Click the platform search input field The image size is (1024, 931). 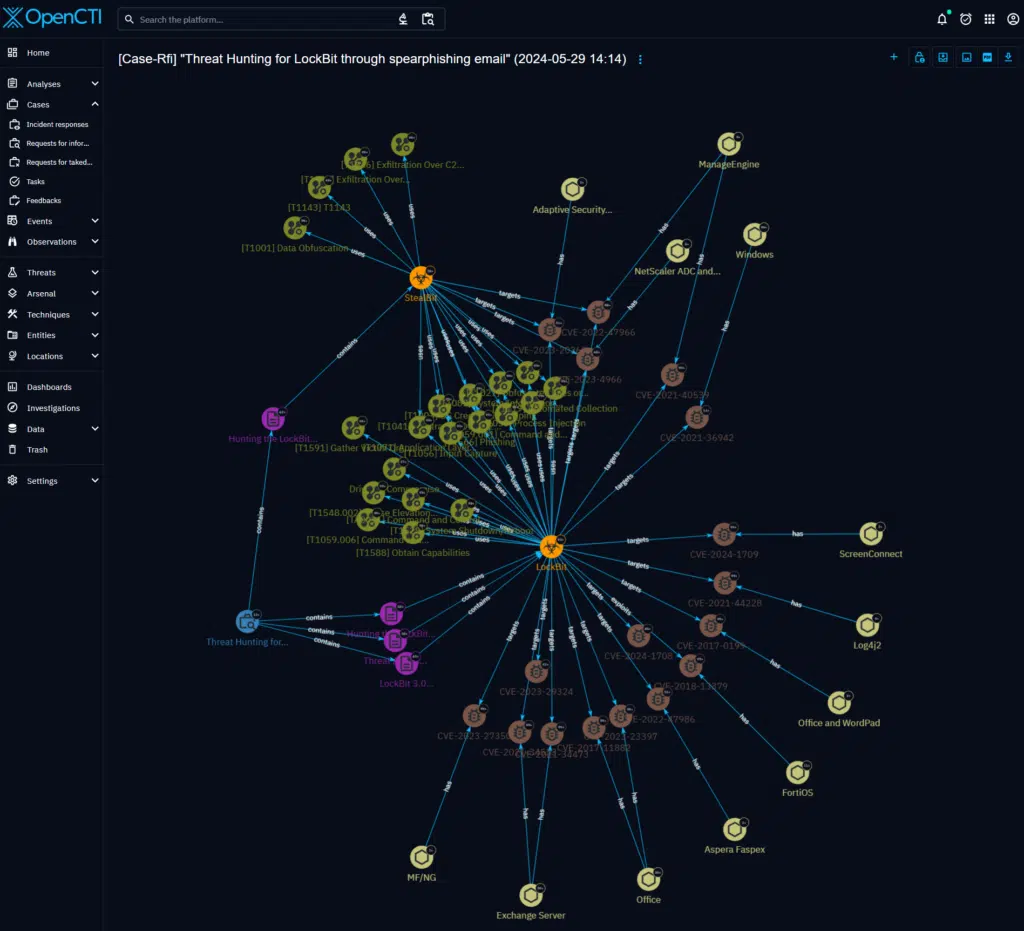(250, 18)
